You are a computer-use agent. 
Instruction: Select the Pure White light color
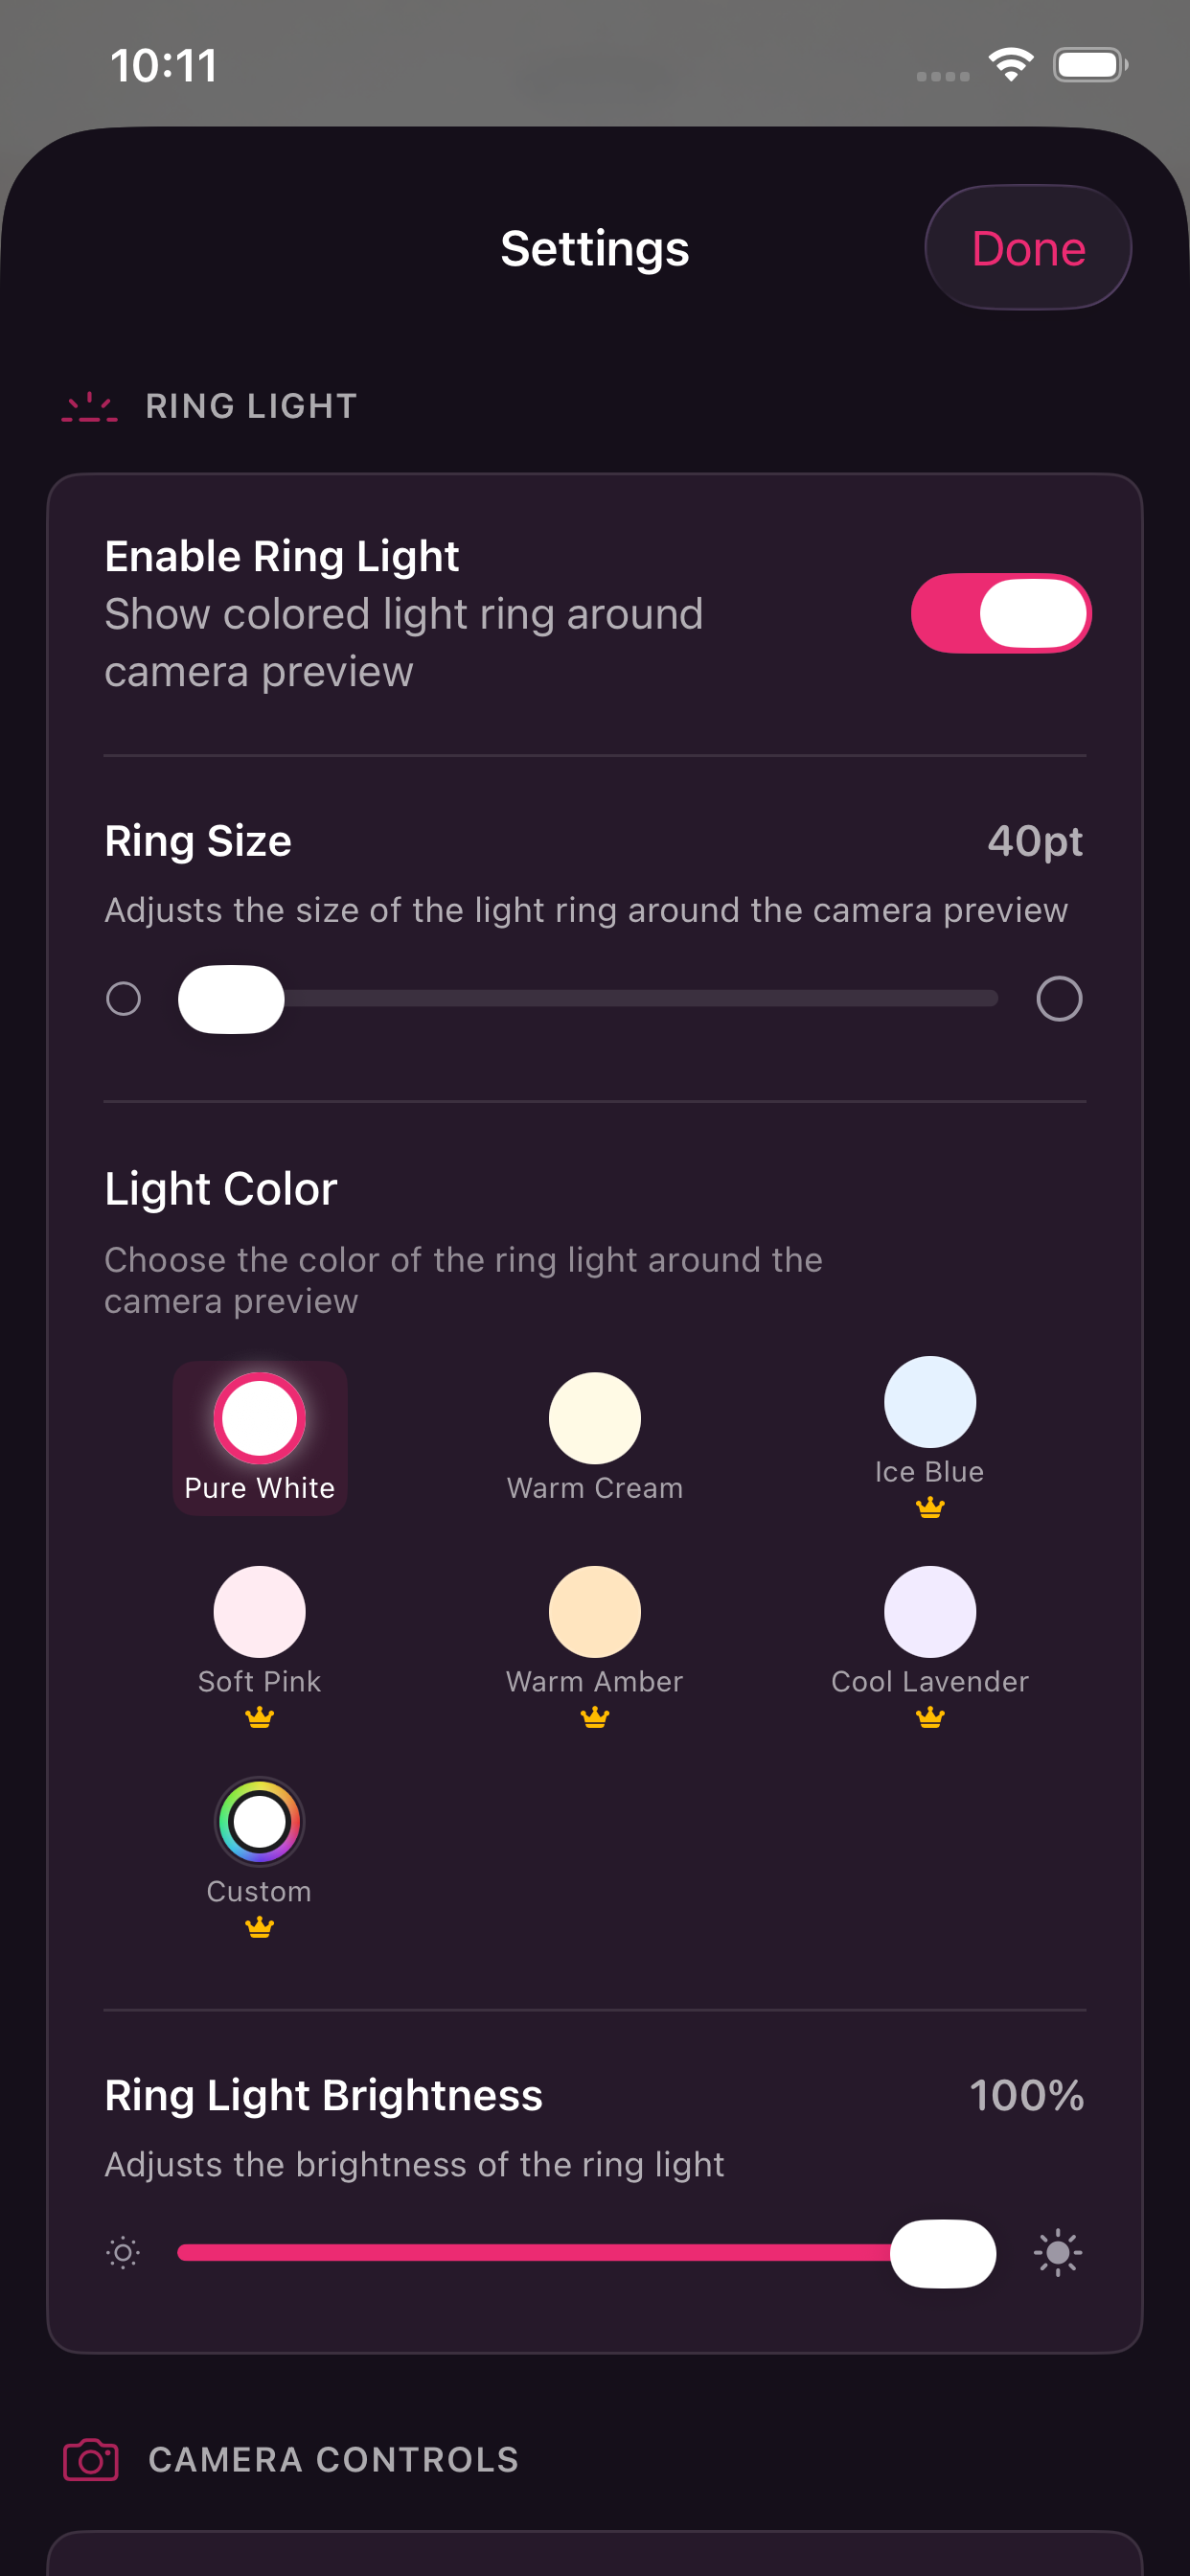pos(259,1418)
